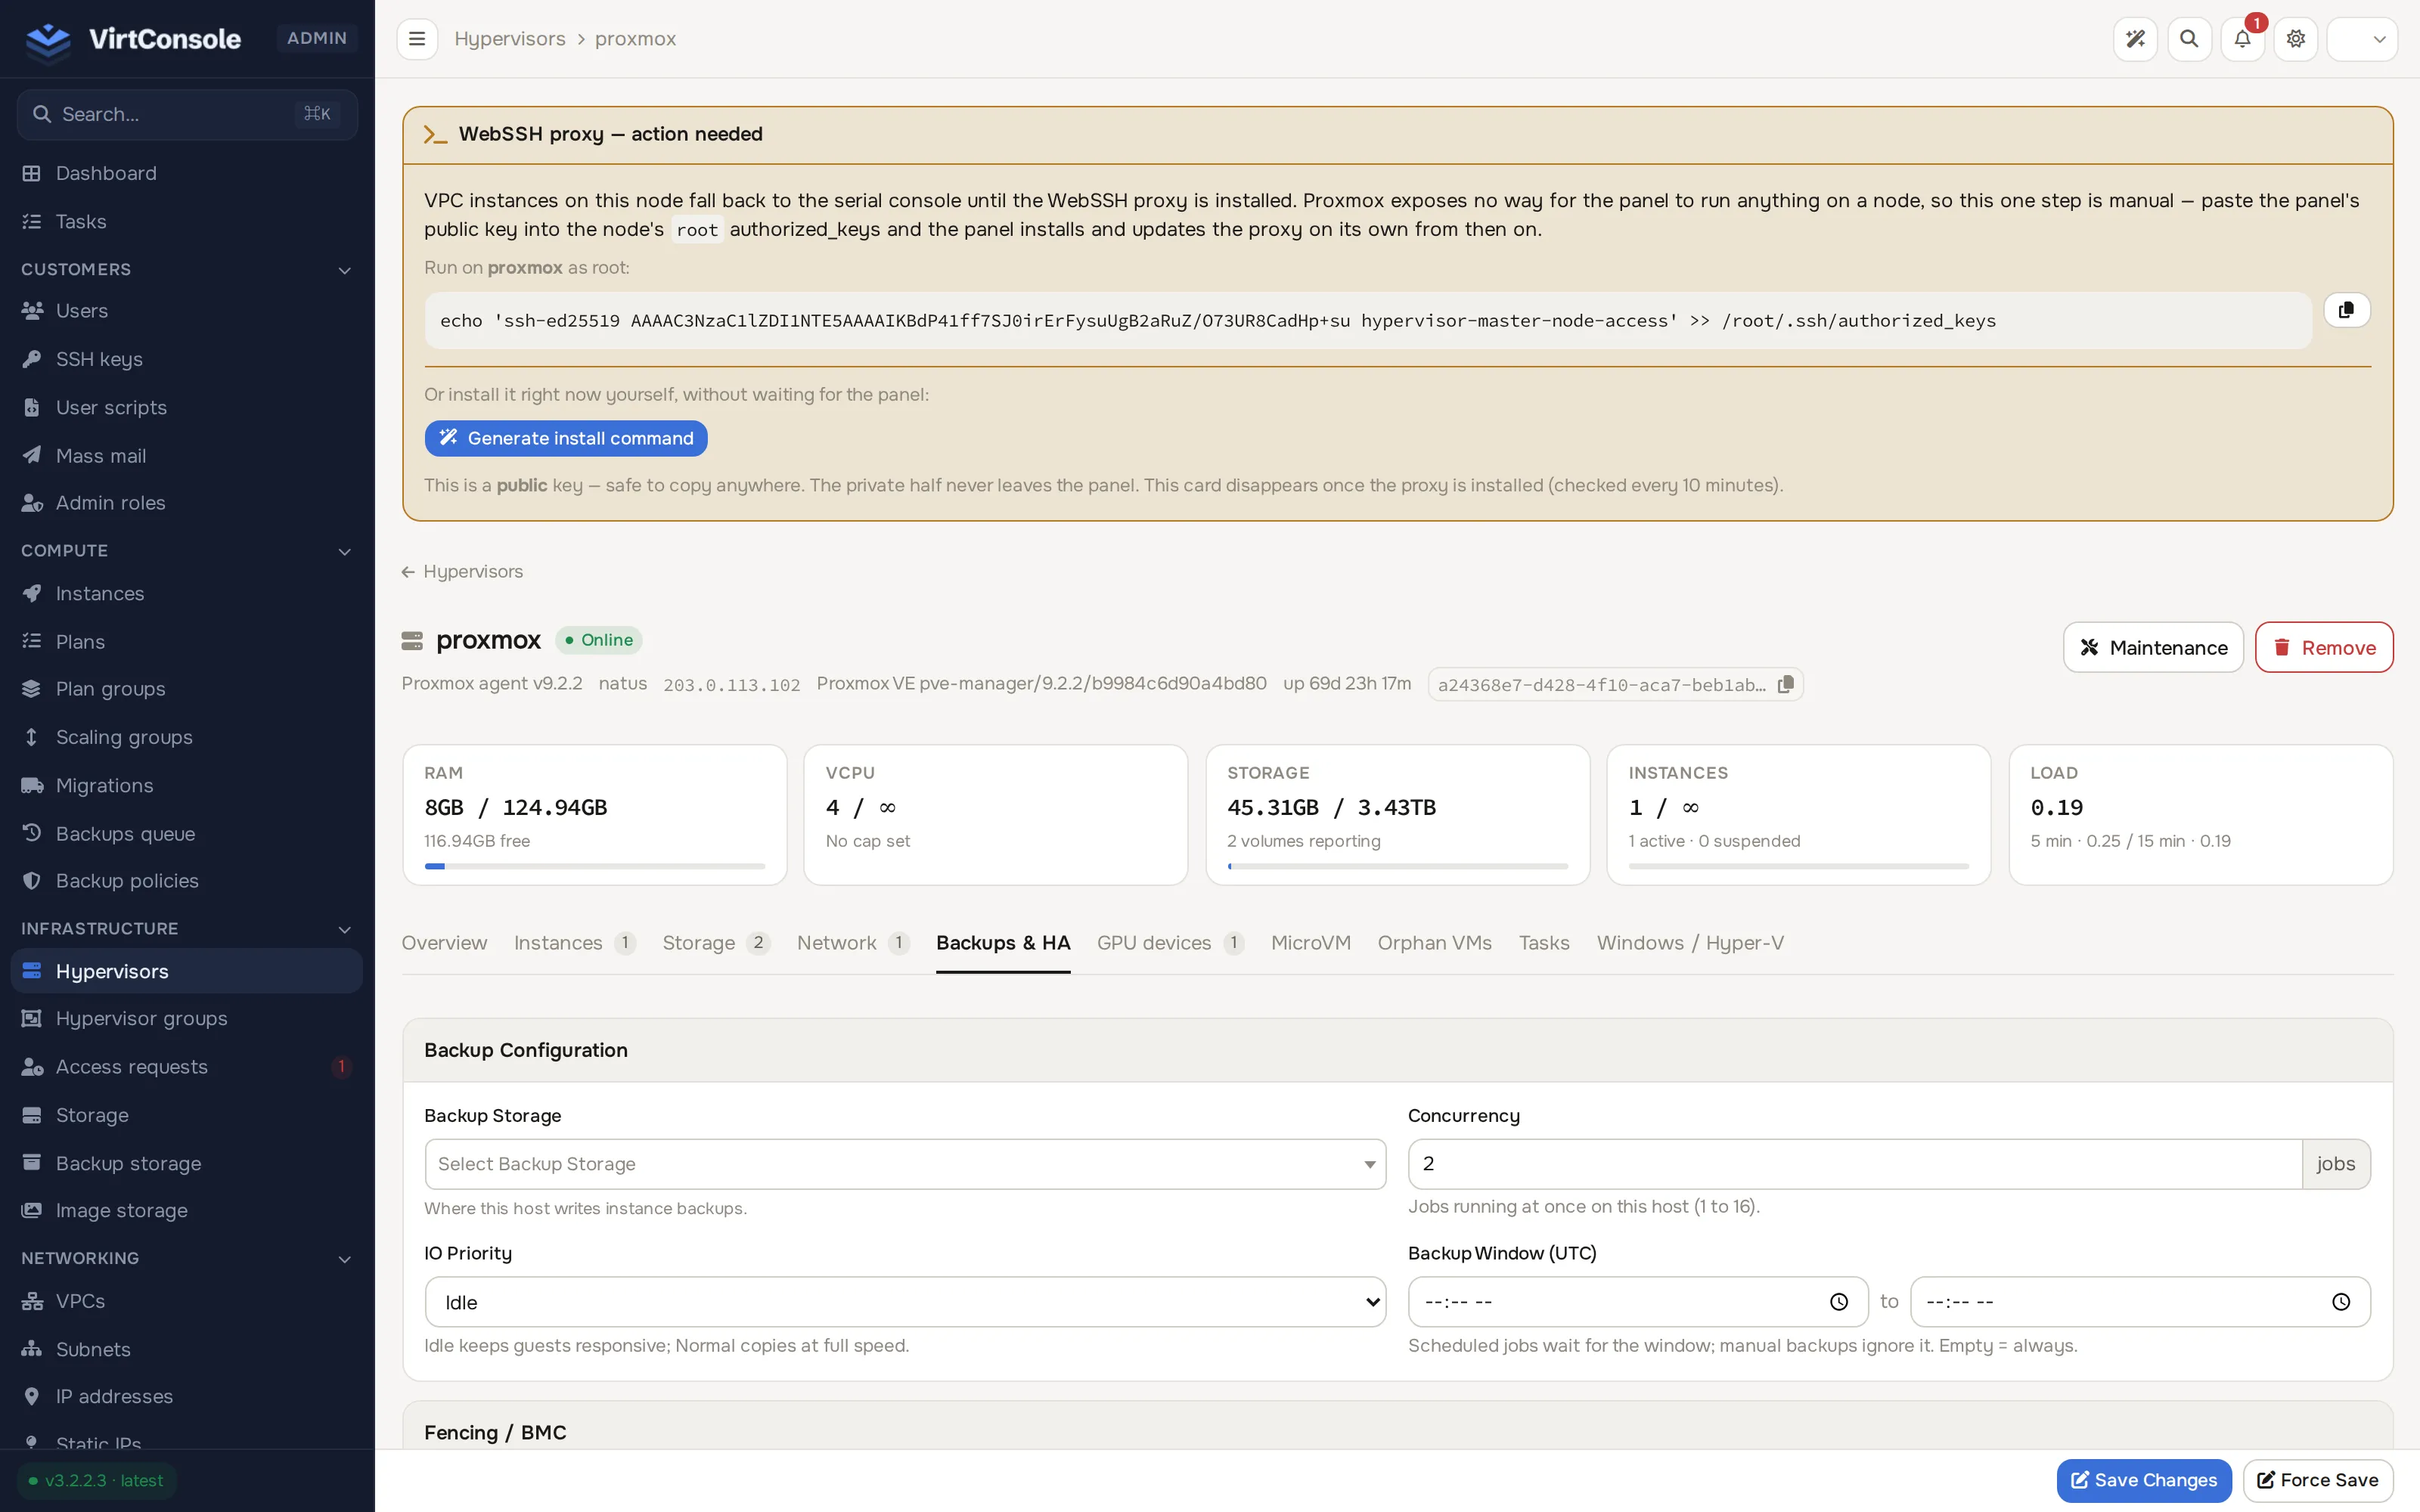2420x1512 pixels.
Task: Click Generate install command button
Action: point(566,438)
